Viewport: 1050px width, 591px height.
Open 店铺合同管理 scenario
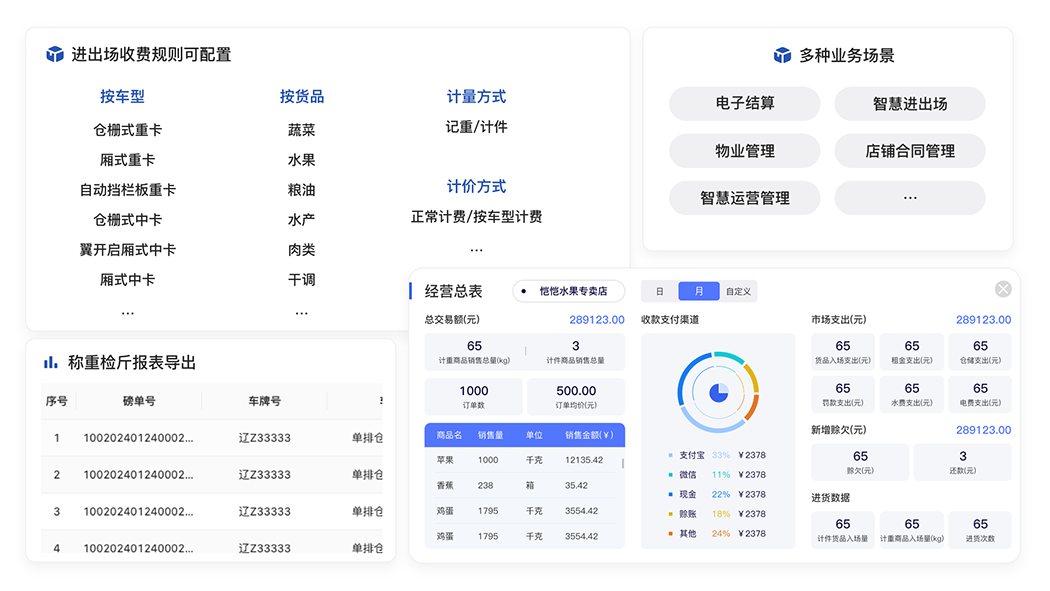[909, 151]
